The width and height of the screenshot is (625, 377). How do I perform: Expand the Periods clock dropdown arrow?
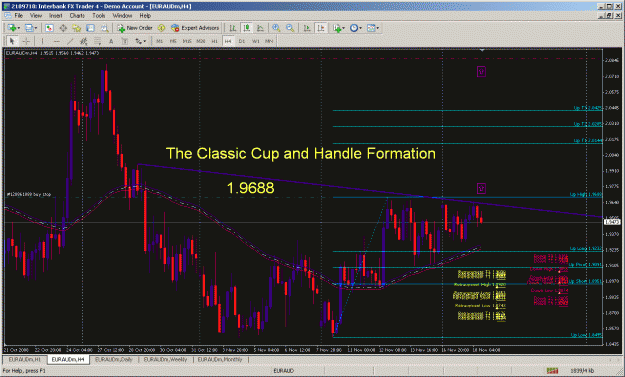(x=360, y=28)
